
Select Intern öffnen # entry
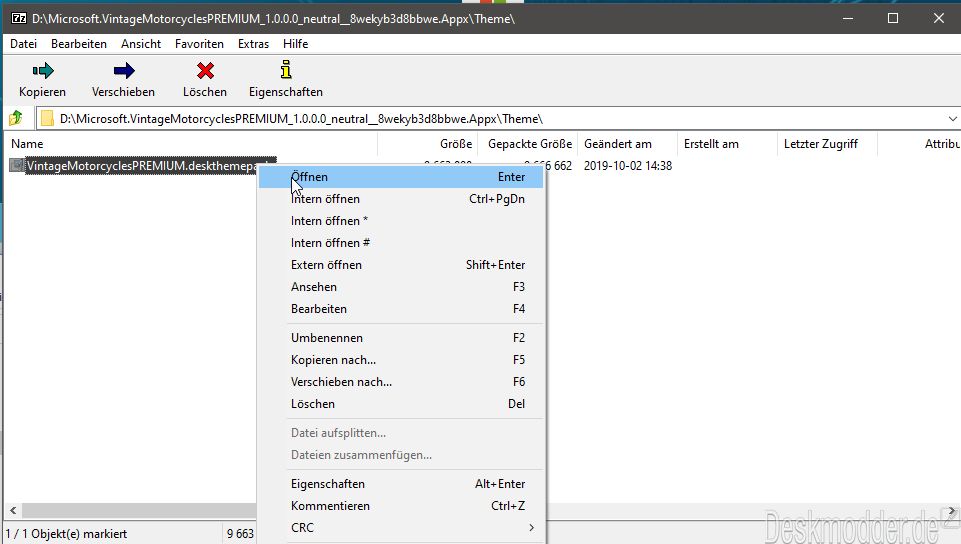[x=401, y=243]
